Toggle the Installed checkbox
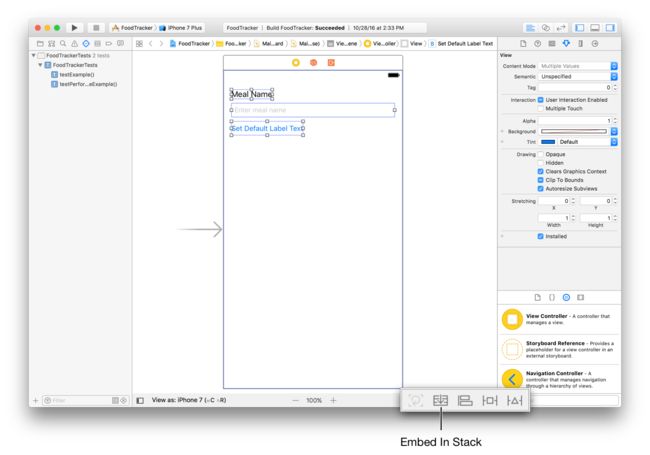Screen dimensions: 650x455 click(x=541, y=236)
